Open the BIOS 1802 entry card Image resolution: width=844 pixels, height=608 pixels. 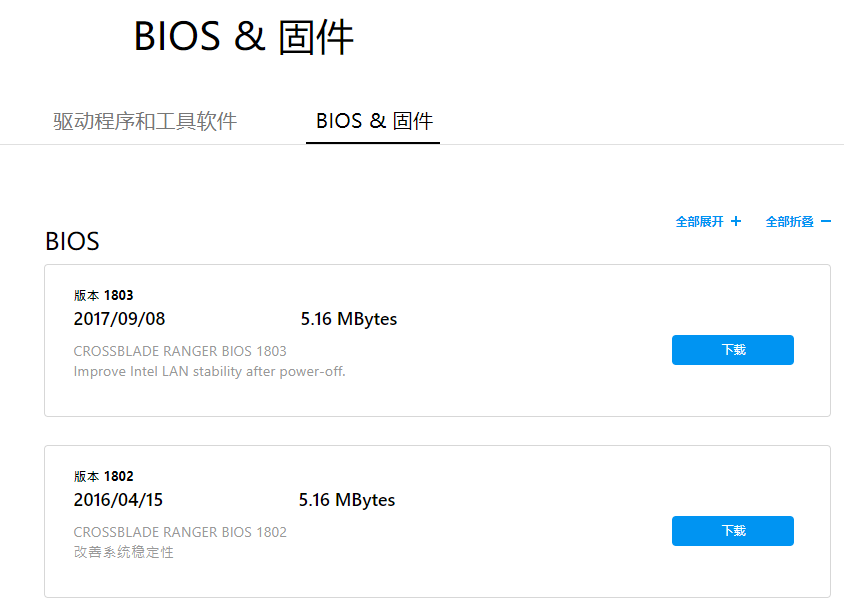click(x=437, y=513)
